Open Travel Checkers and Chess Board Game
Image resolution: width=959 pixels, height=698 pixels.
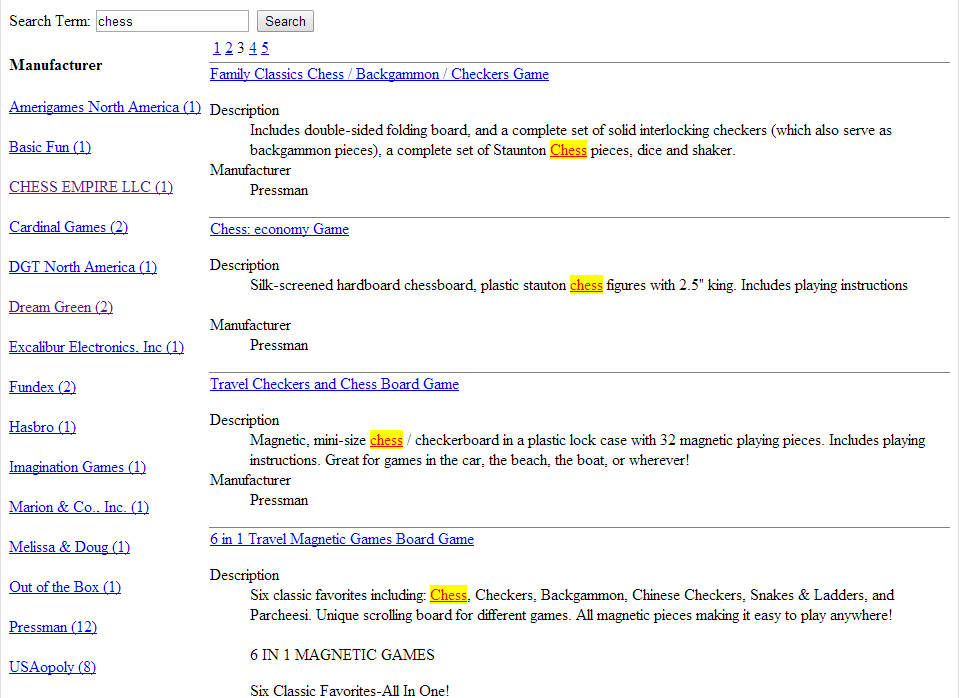point(334,384)
